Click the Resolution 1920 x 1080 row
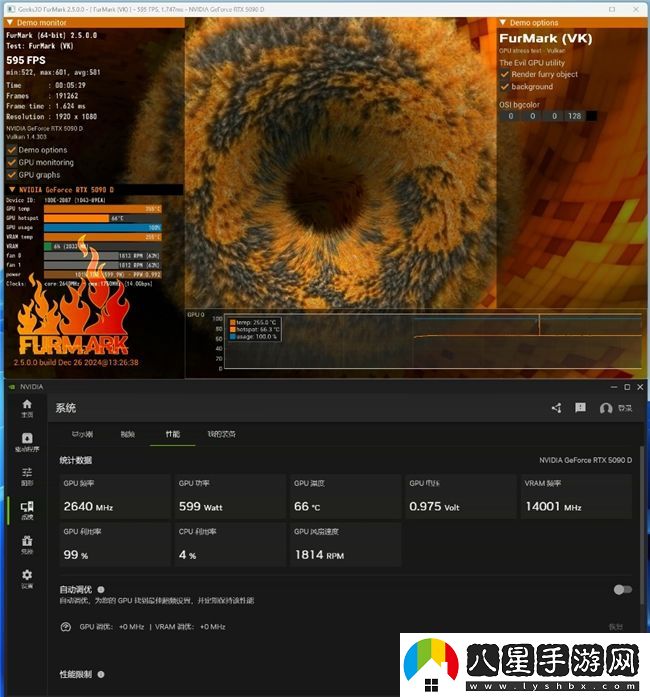The height and width of the screenshot is (697, 650). (x=52, y=116)
